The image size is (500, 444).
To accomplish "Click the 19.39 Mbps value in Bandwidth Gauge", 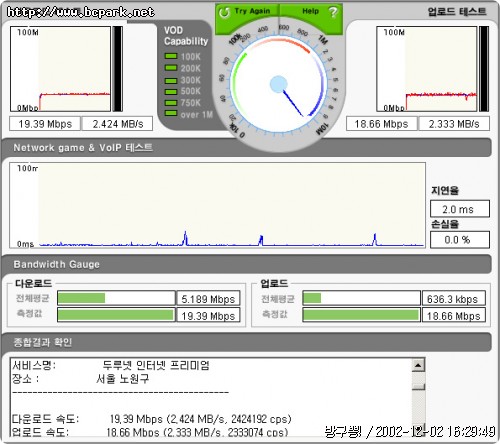I will [x=208, y=315].
